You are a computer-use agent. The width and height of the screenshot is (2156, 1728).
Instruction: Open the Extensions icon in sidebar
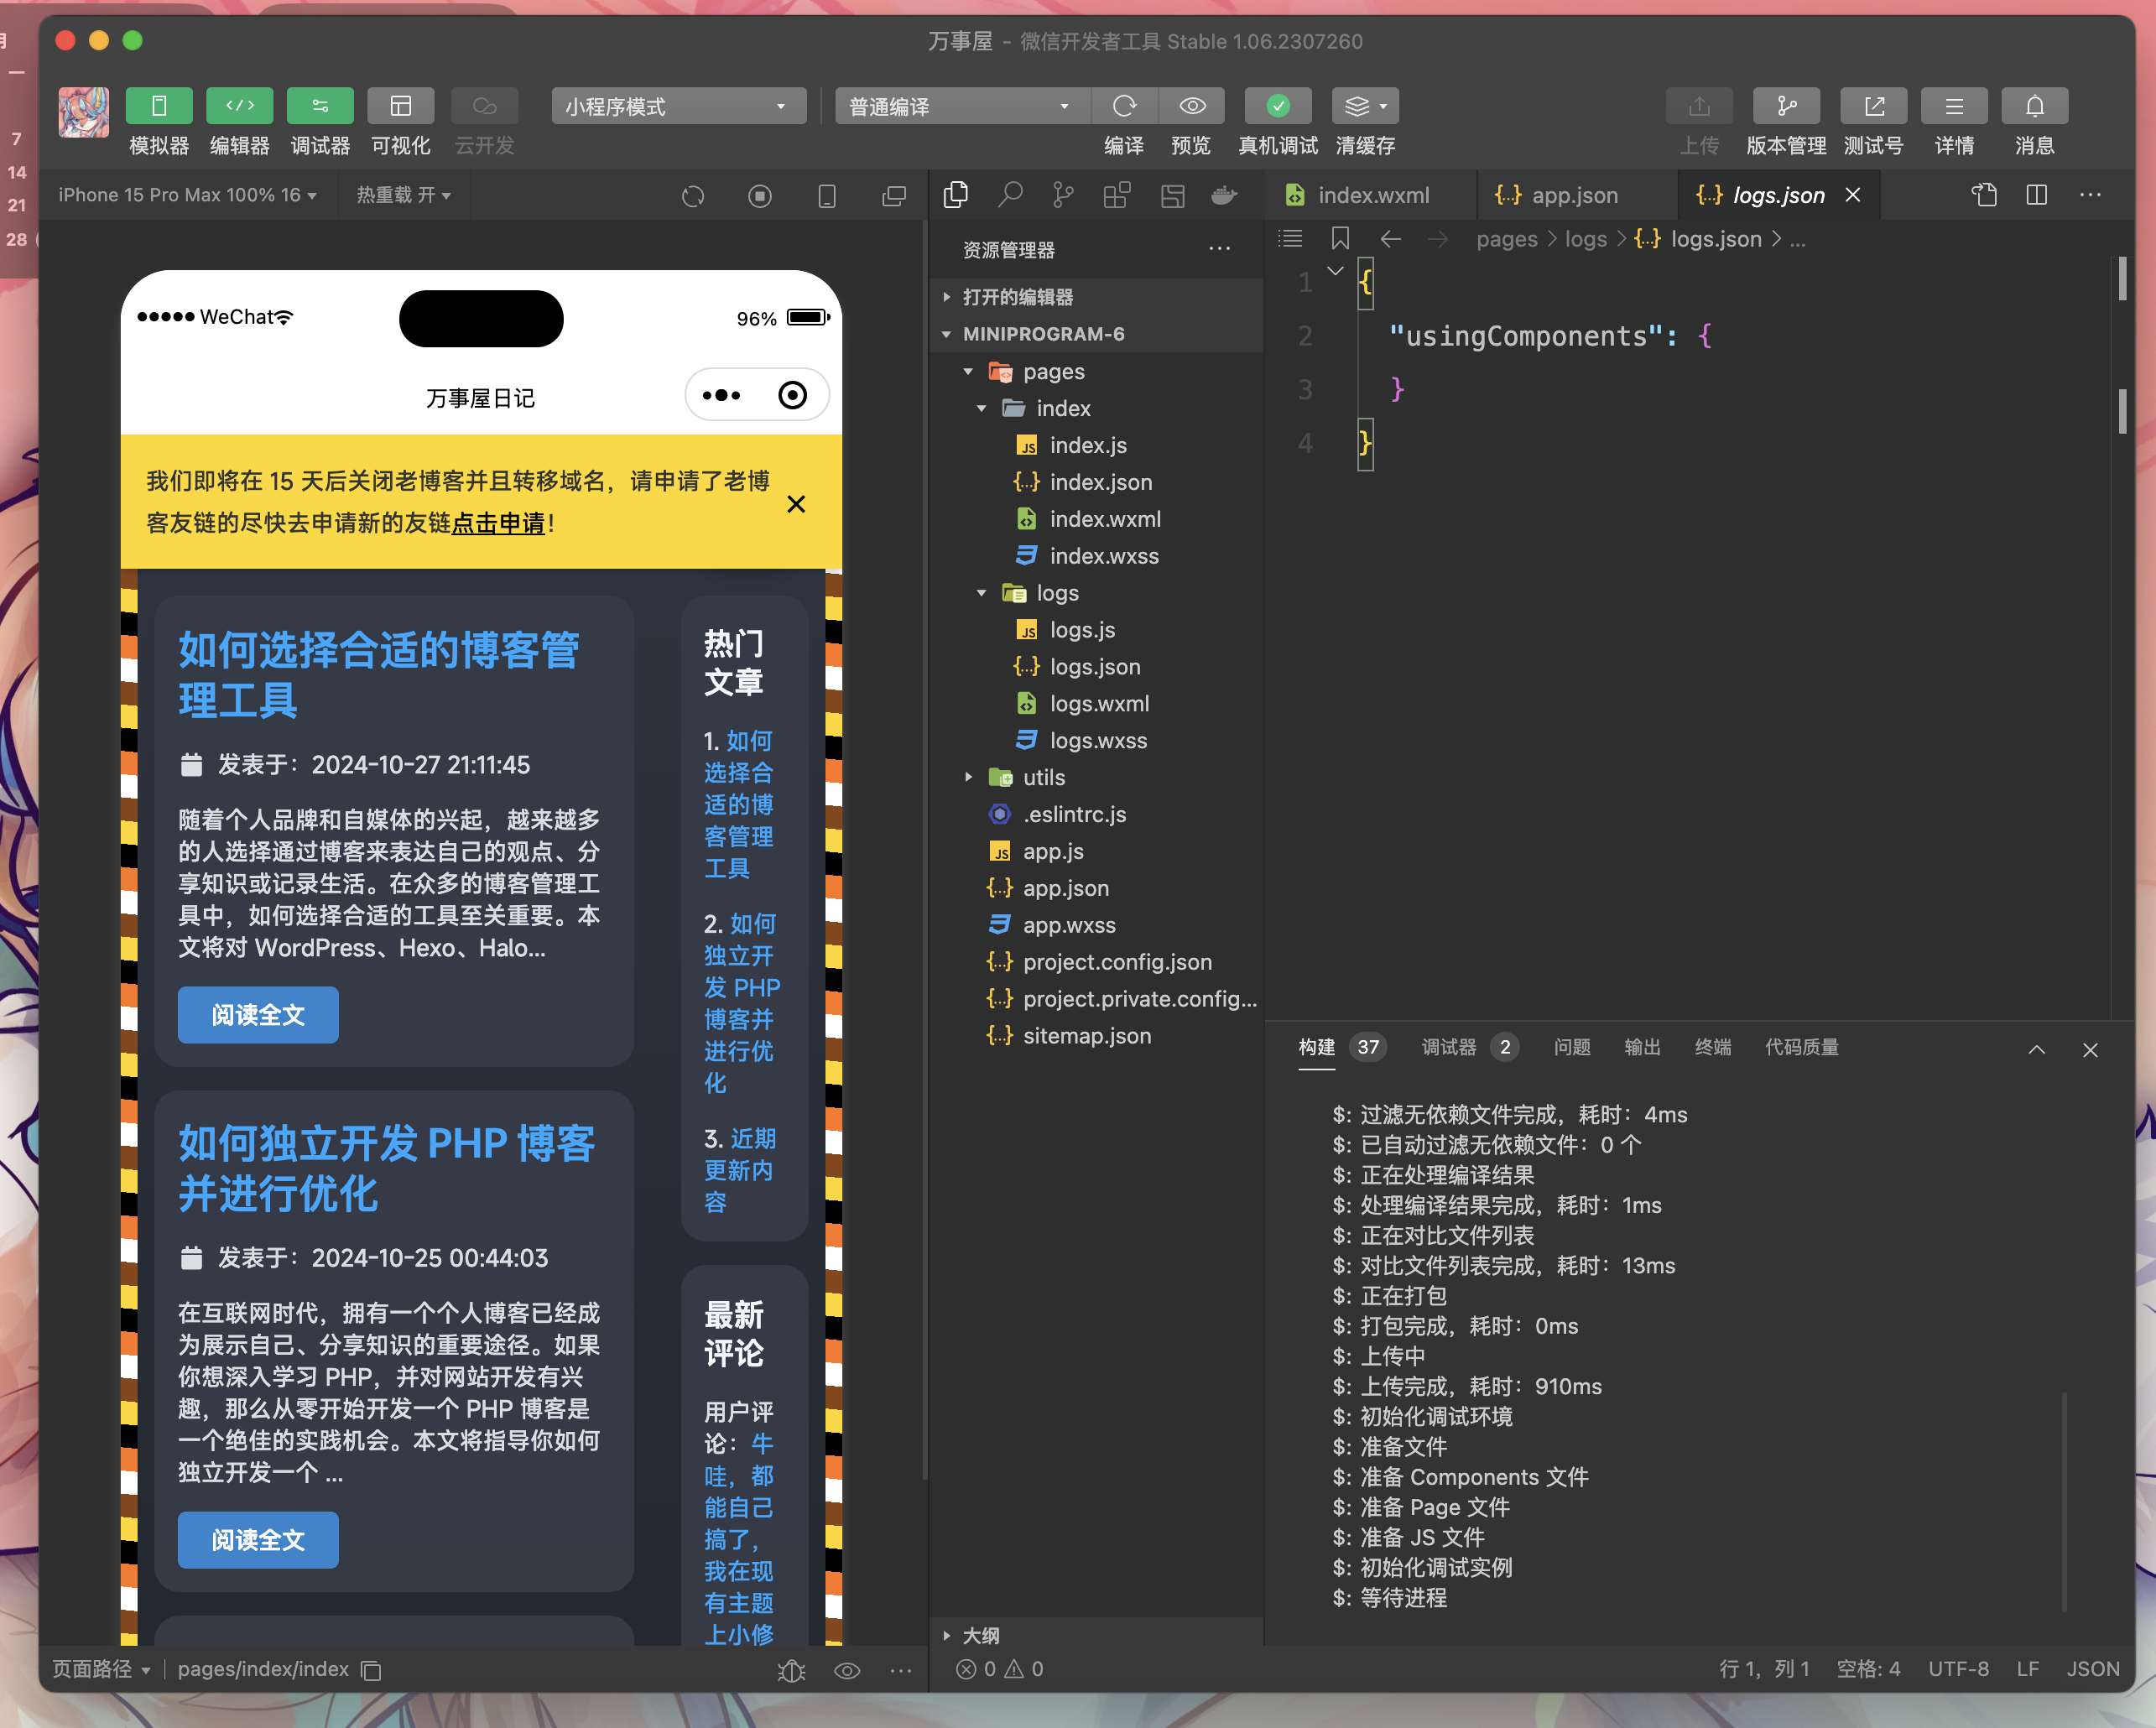tap(1117, 195)
